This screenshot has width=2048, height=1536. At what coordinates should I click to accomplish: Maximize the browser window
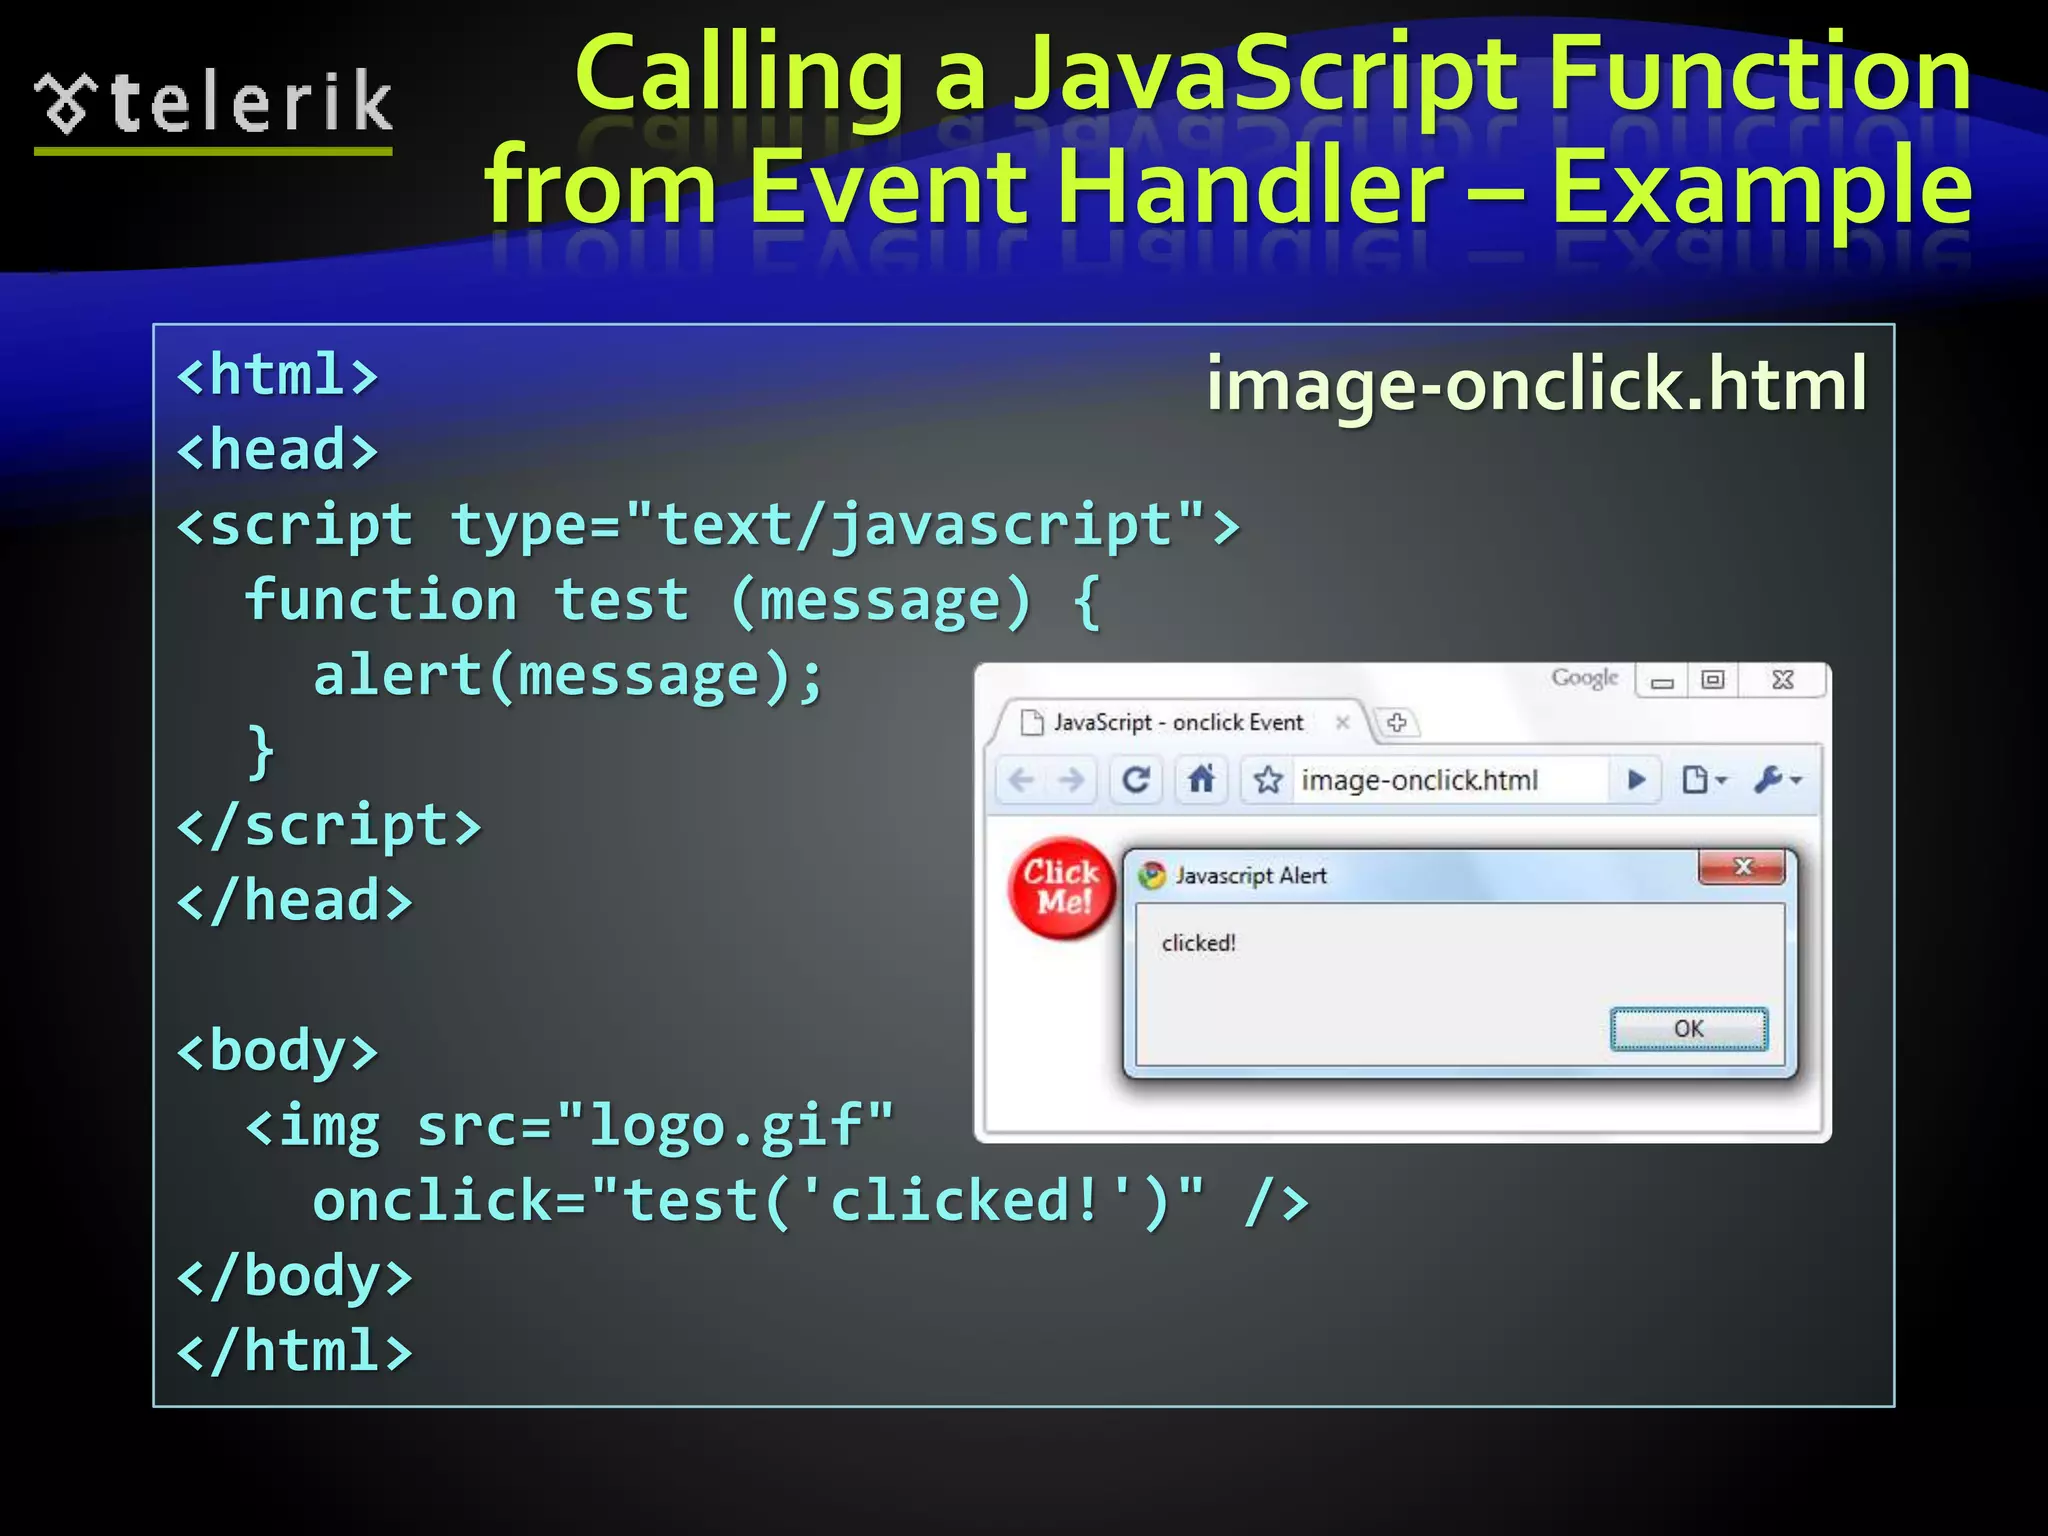coord(1713,680)
